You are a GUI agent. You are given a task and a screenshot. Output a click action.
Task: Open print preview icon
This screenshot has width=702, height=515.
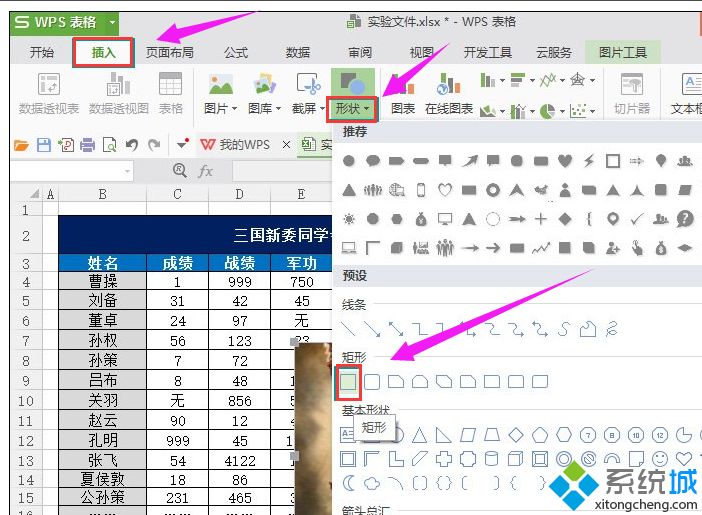(110, 145)
